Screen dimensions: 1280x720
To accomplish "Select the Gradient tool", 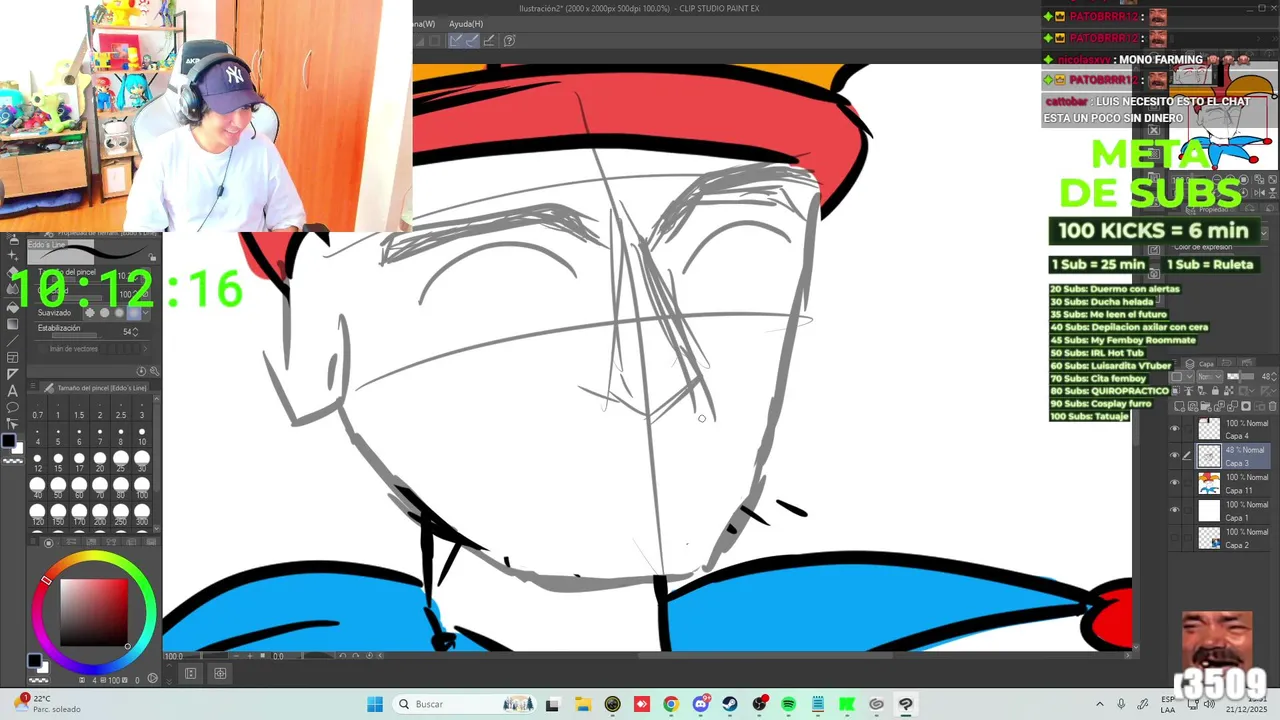I will (x=13, y=324).
